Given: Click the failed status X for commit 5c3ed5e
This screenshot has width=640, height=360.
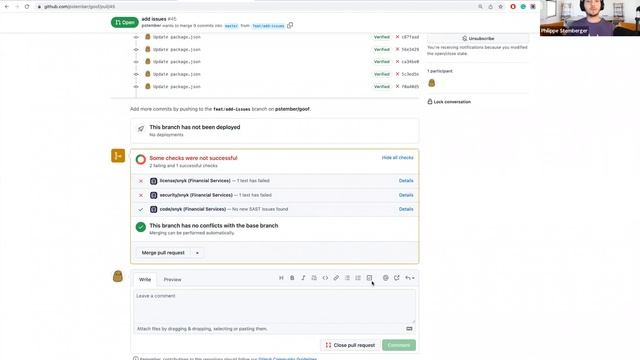Looking at the screenshot, I should coord(397,74).
